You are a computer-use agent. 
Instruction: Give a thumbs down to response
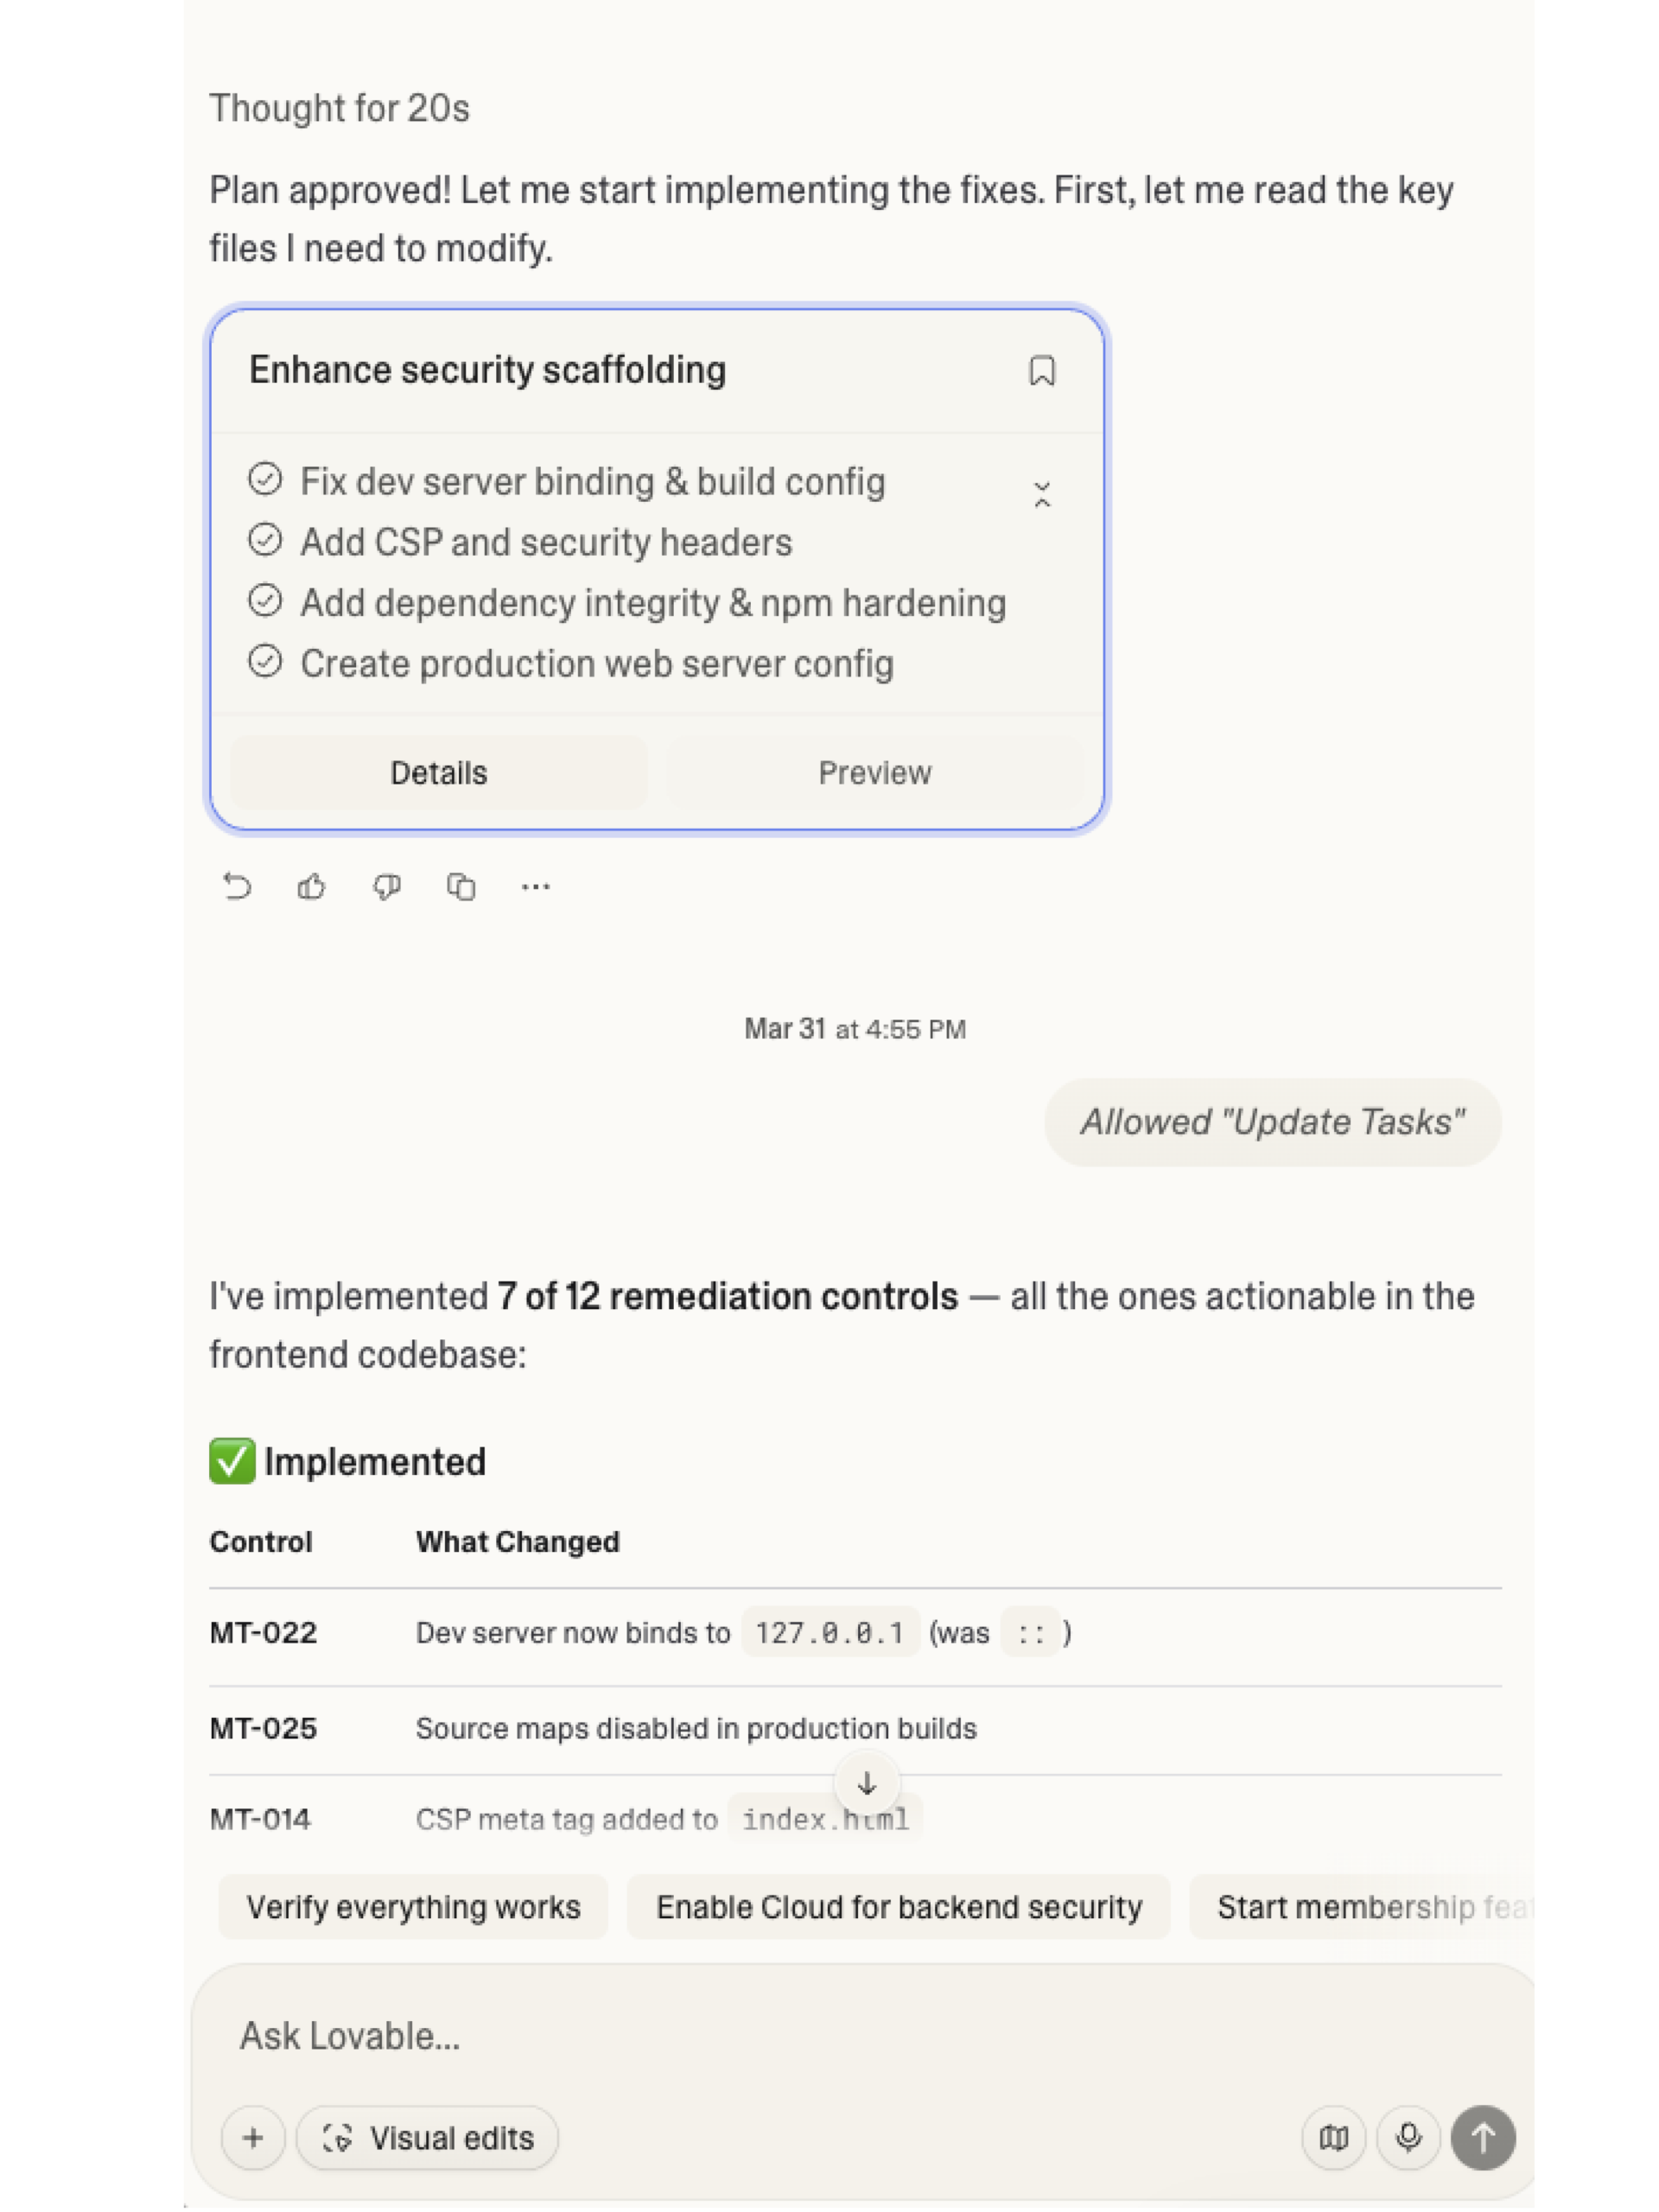tap(386, 886)
